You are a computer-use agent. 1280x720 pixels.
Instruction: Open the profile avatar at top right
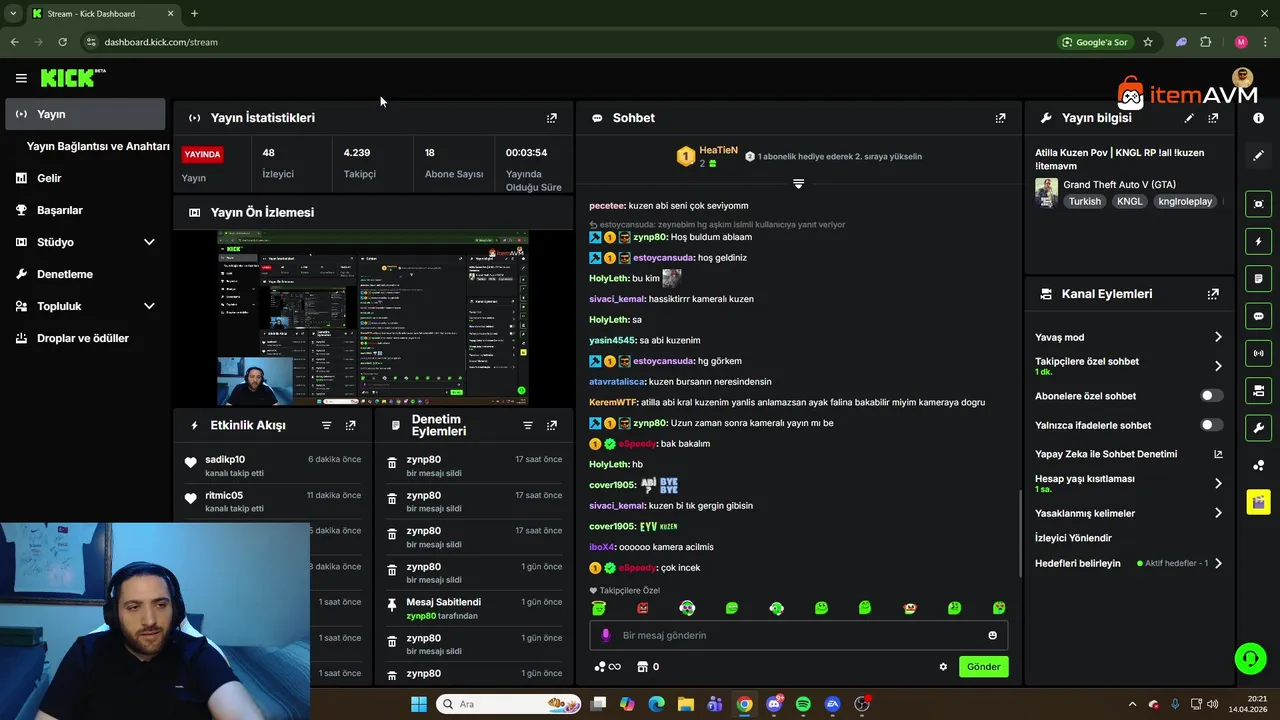(1243, 78)
